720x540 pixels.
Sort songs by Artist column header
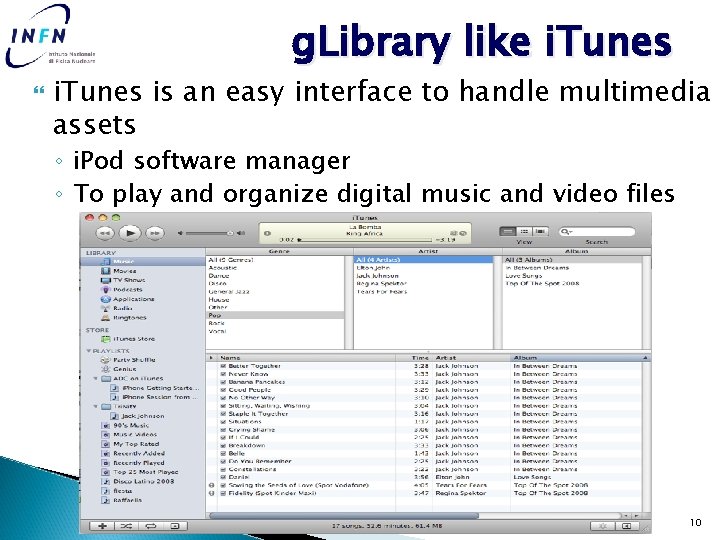pos(471,358)
